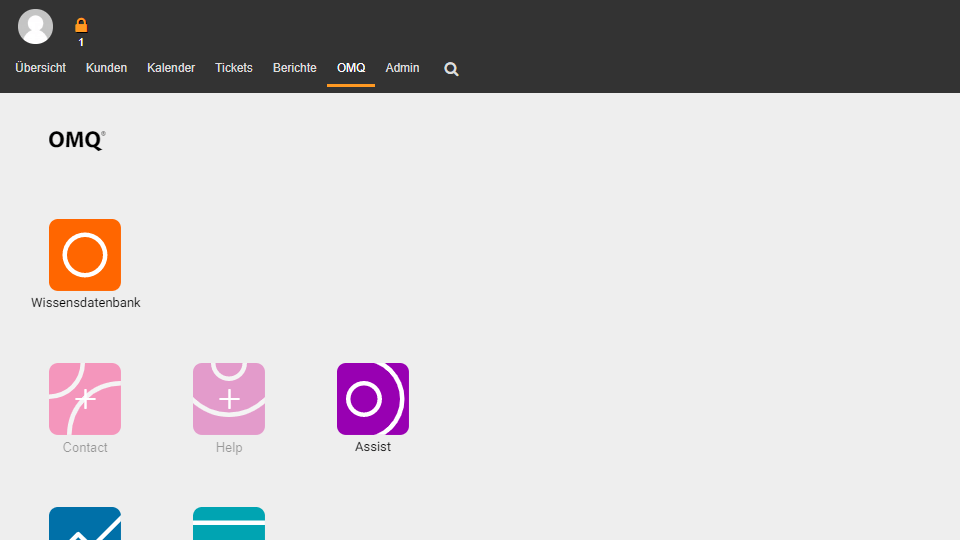The width and height of the screenshot is (960, 540).
Task: Open the search magnifier icon
Action: coord(451,69)
